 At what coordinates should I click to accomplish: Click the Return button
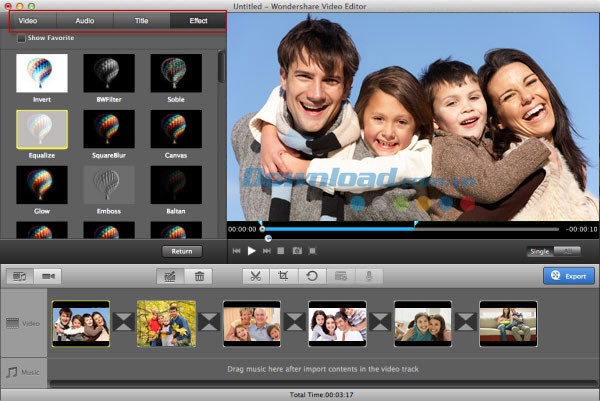tap(182, 251)
